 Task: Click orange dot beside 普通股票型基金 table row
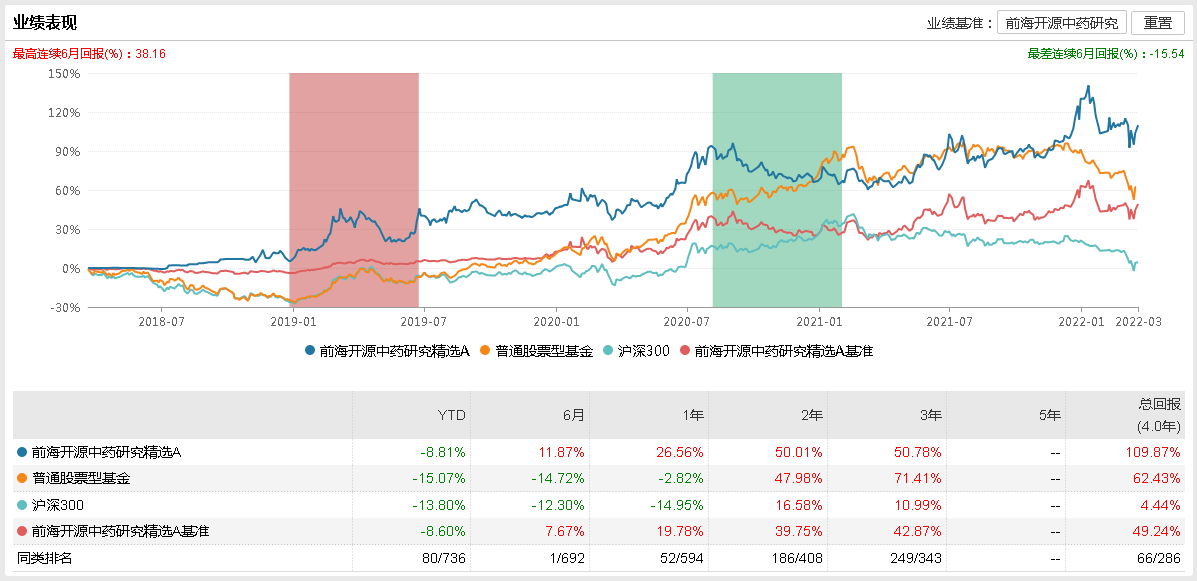point(22,478)
